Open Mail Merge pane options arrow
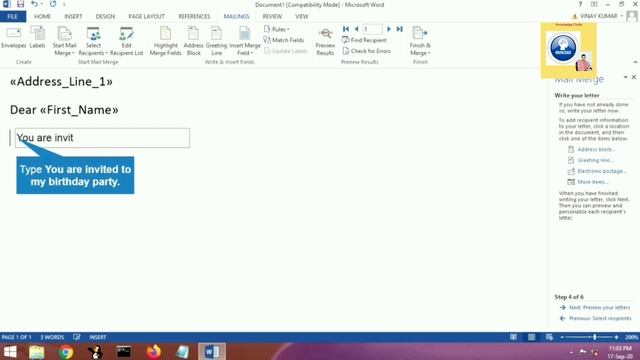Screen dimensions: 640x360 pyautogui.click(x=625, y=77)
